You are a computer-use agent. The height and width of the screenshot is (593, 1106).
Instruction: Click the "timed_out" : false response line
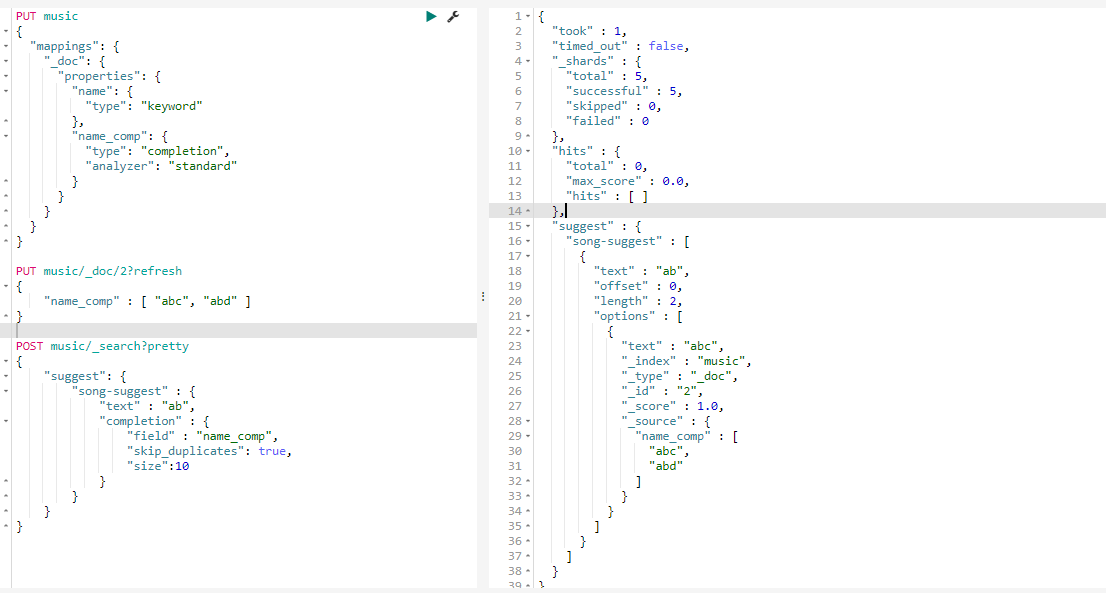click(621, 46)
